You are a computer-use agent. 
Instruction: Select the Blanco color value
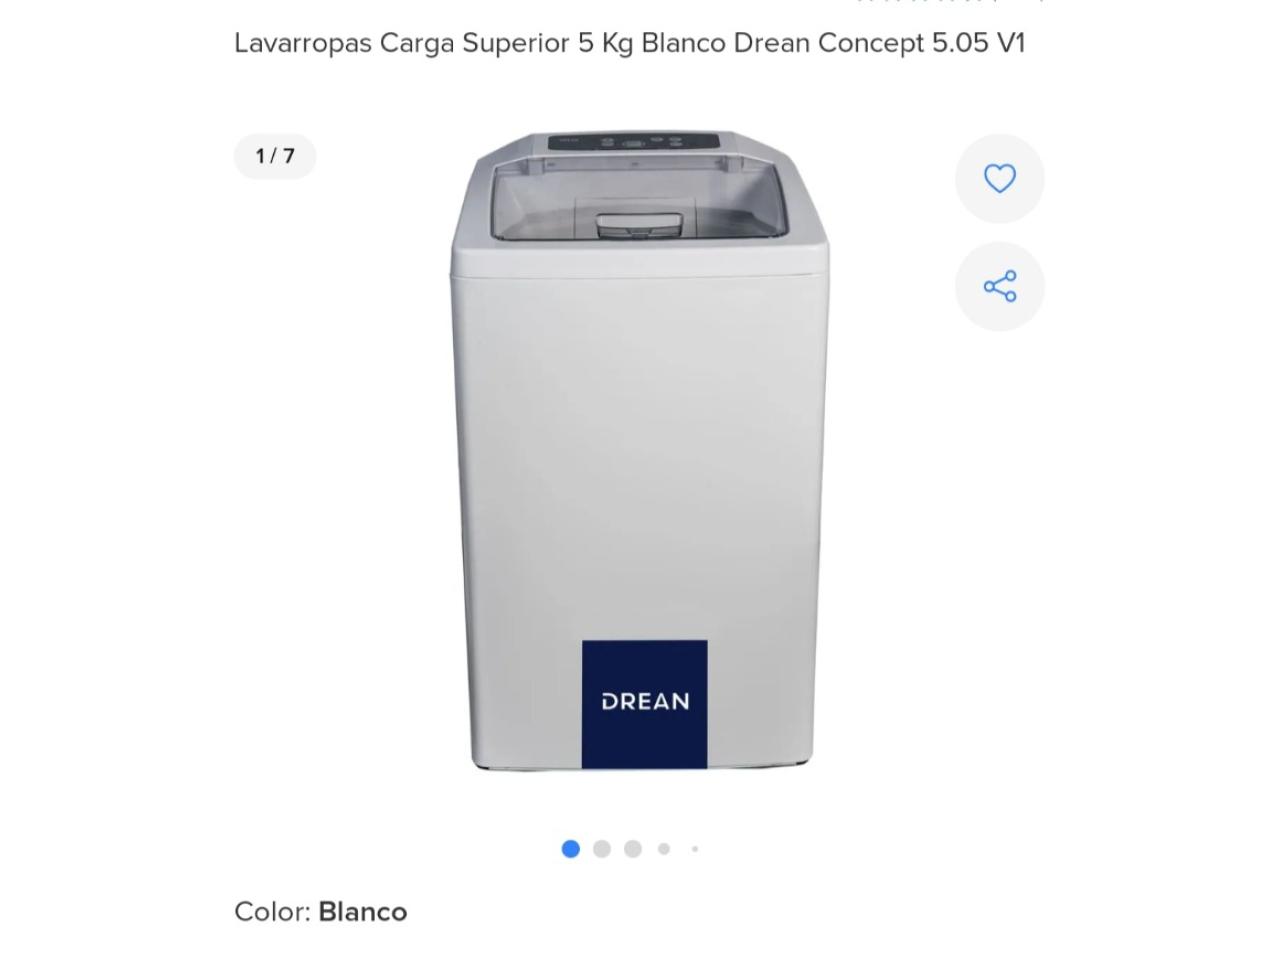click(x=363, y=912)
